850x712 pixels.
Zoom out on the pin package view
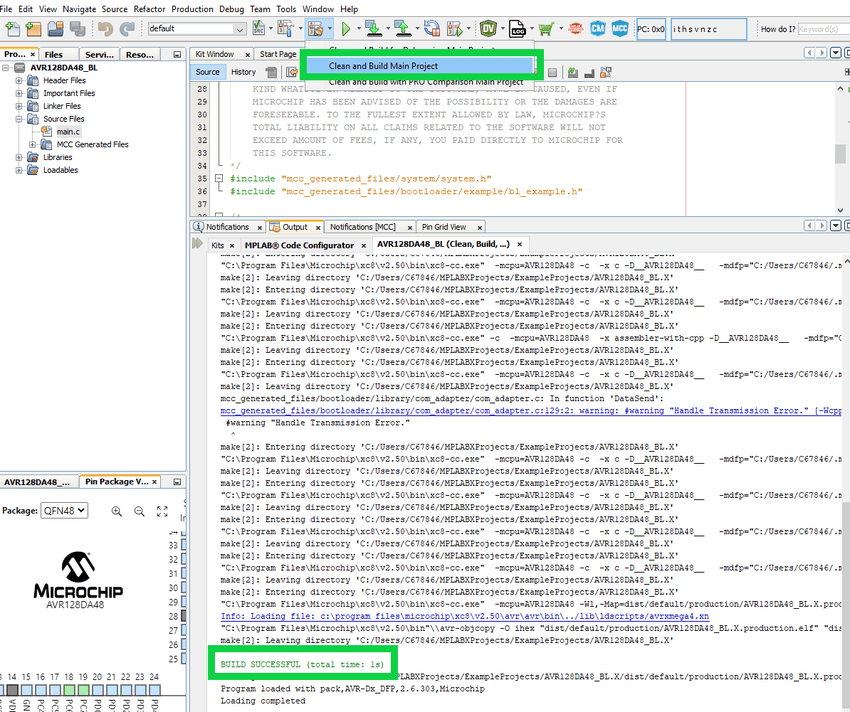click(x=139, y=511)
